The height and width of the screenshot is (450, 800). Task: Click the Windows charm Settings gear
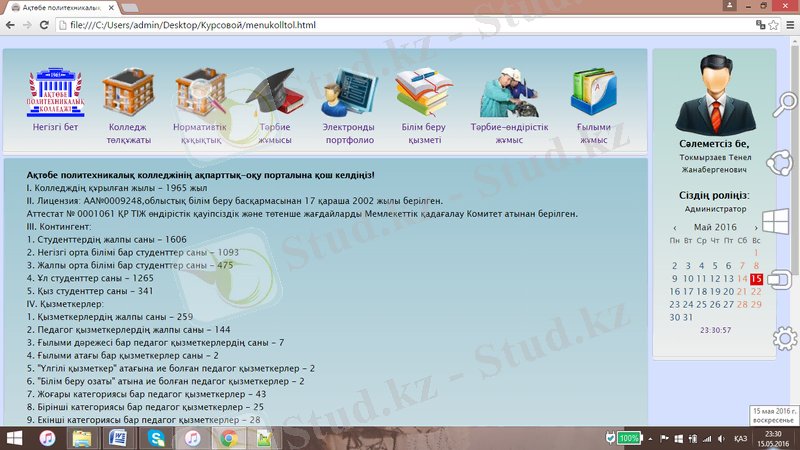785,338
